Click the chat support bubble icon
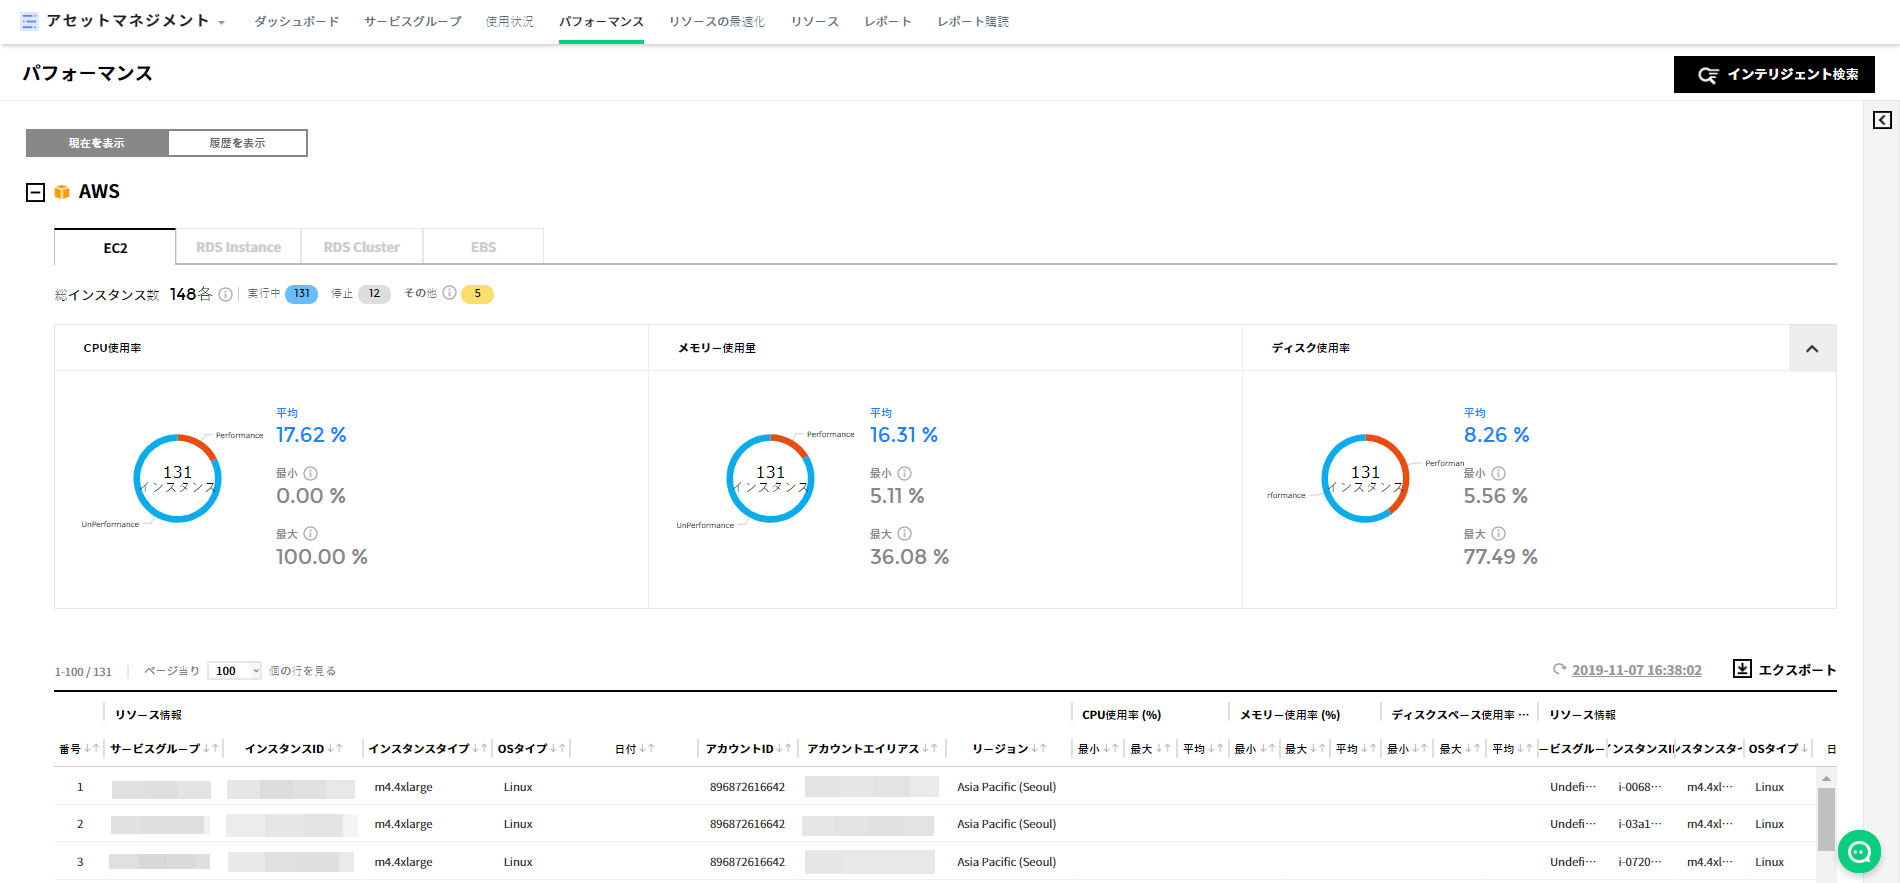 [x=1859, y=852]
